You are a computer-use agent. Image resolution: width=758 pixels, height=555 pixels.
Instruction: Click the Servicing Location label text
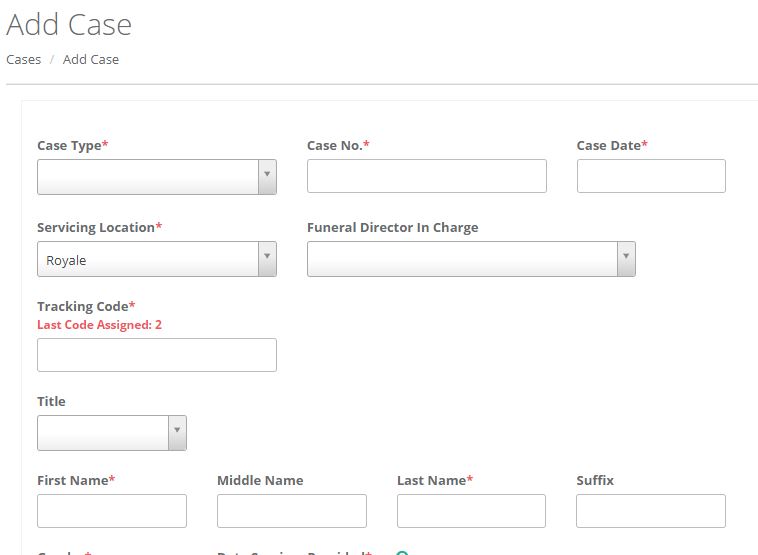coord(98,227)
